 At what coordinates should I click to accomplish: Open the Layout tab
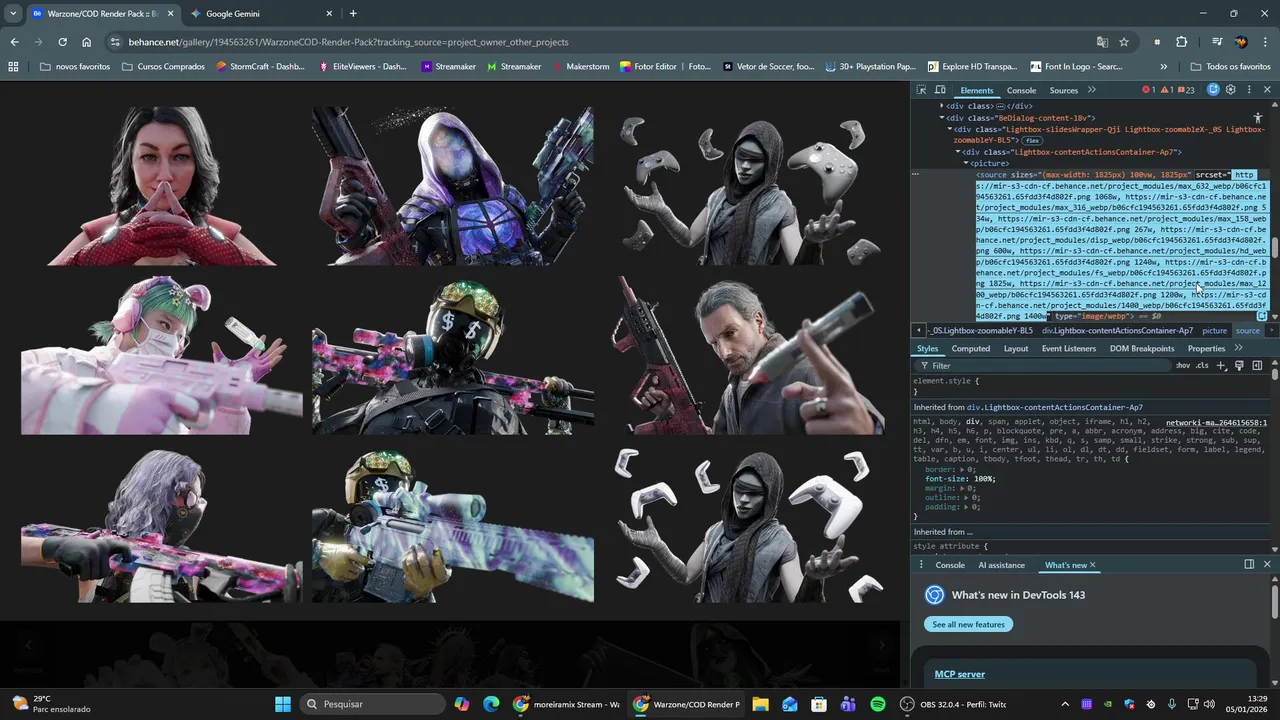coord(1016,348)
